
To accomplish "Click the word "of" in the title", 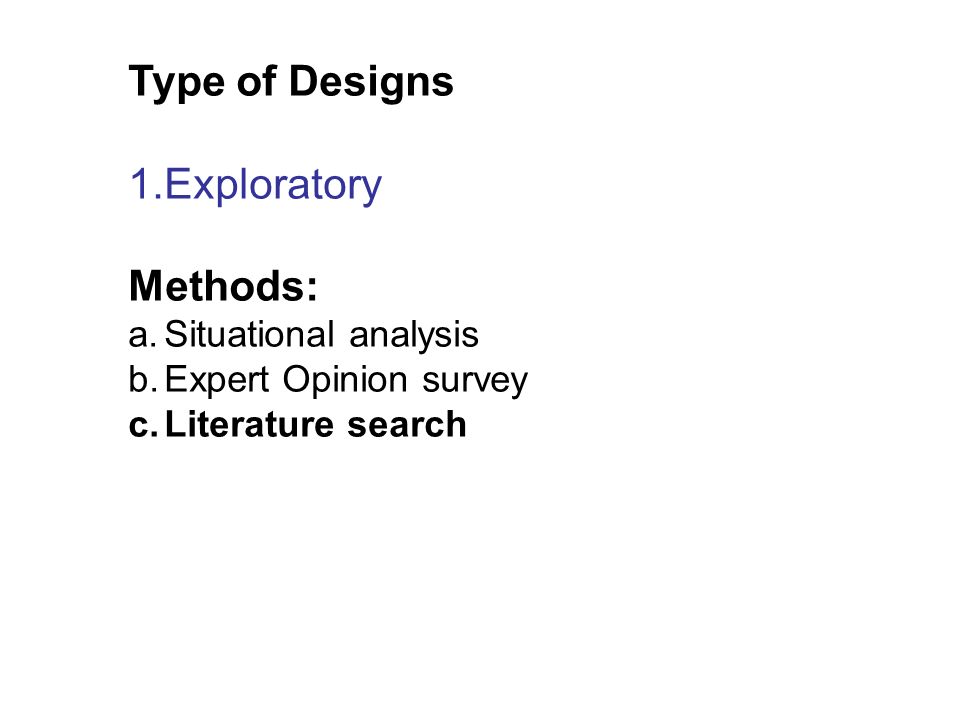I will tap(257, 81).
